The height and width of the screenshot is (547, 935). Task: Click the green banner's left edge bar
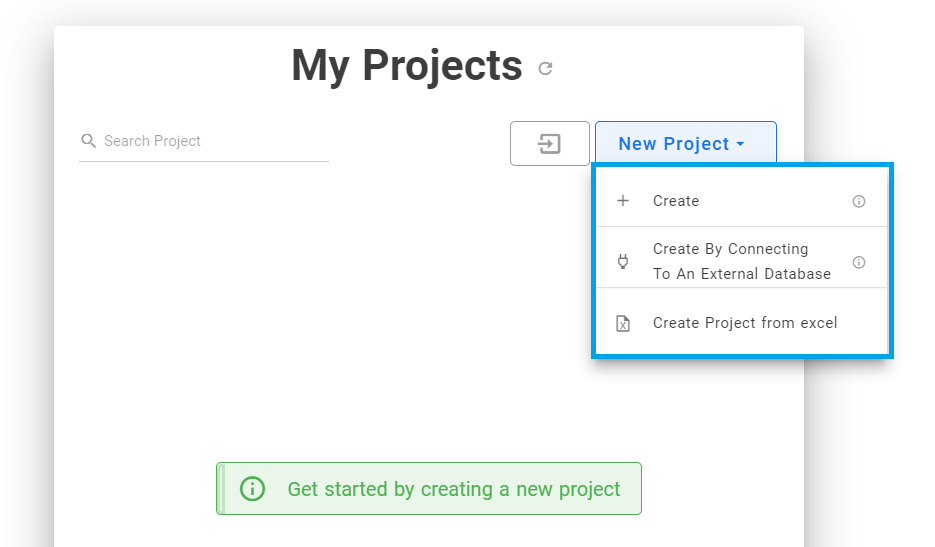(x=221, y=489)
